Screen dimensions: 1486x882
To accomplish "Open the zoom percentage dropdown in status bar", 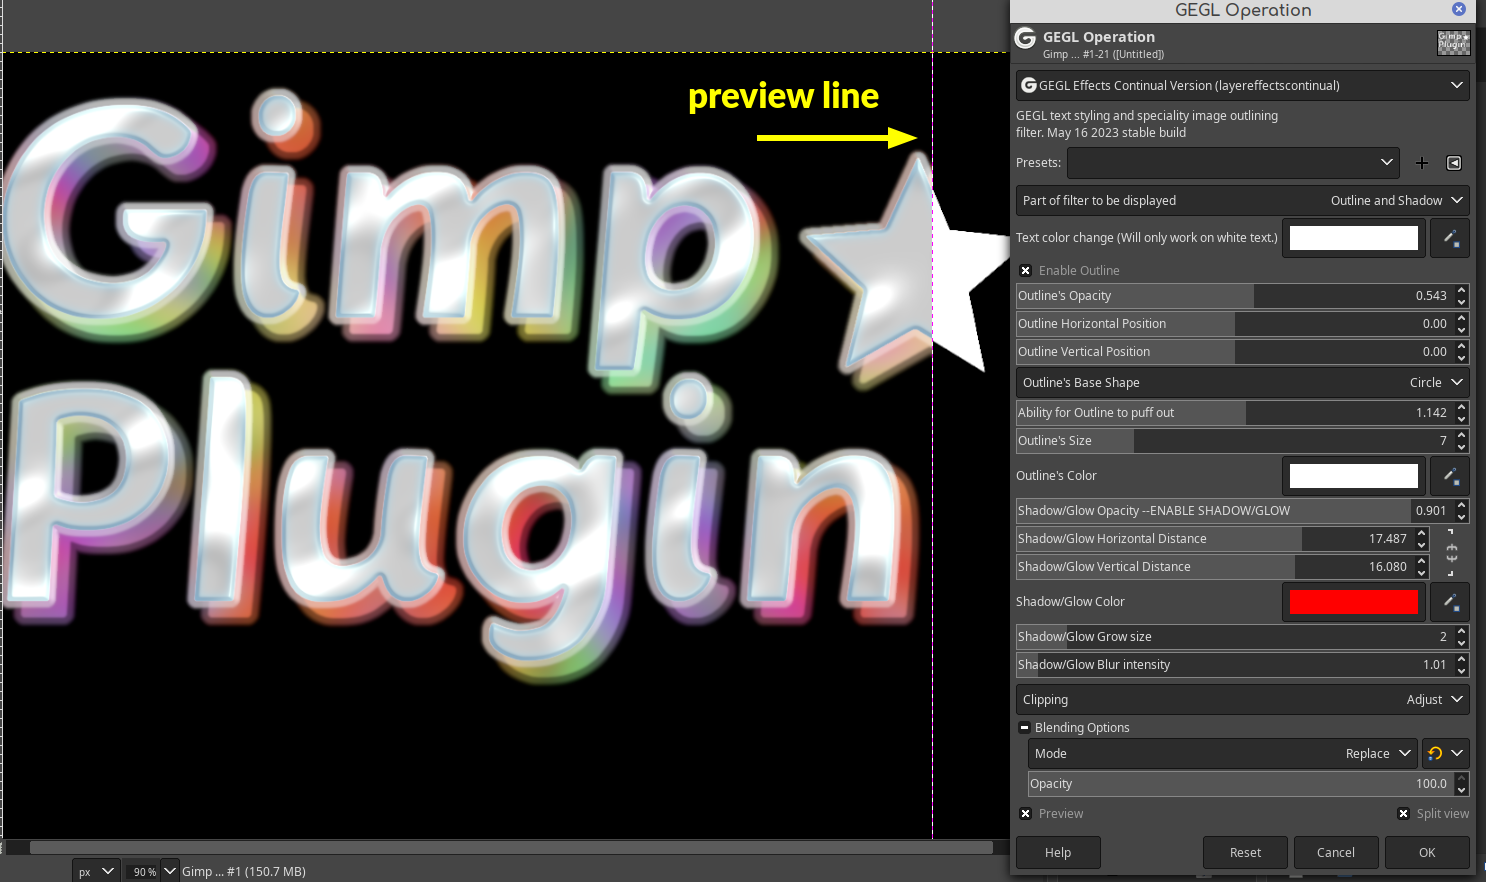I will click(169, 871).
